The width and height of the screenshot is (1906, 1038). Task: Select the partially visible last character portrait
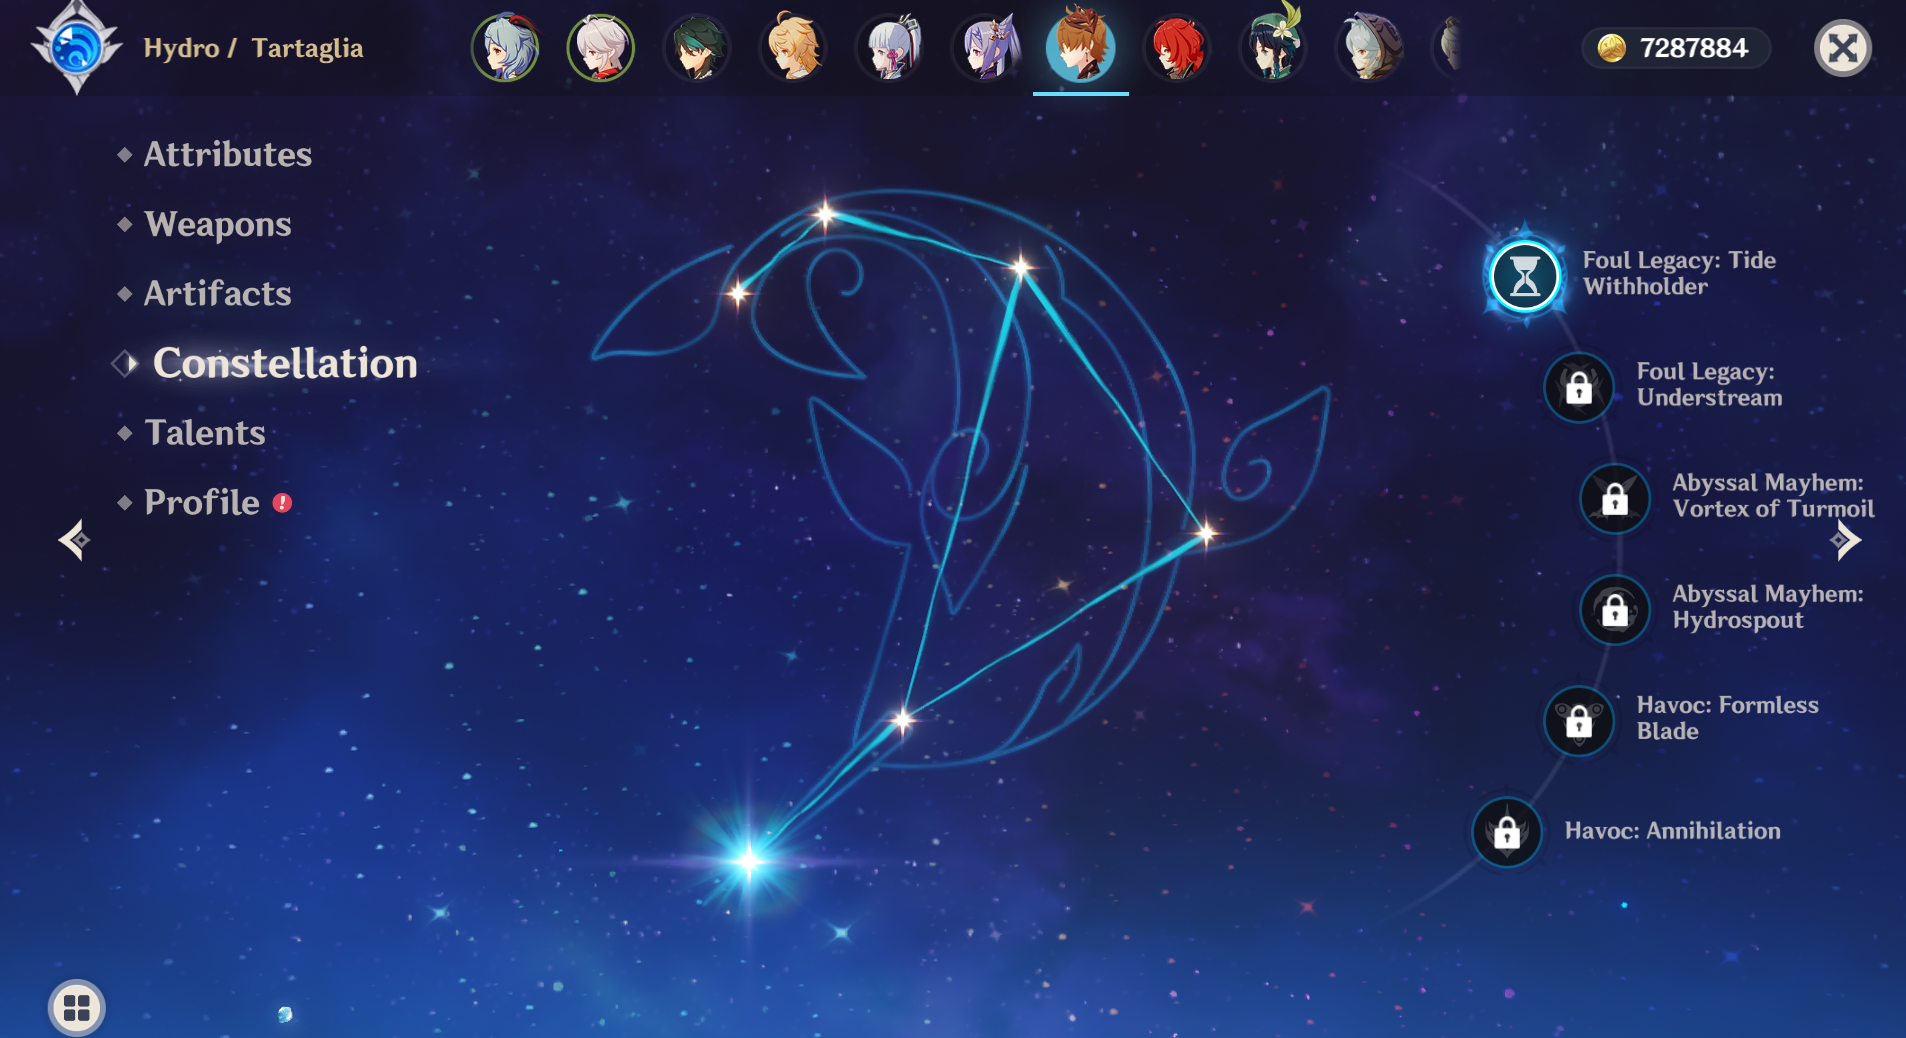click(1448, 47)
